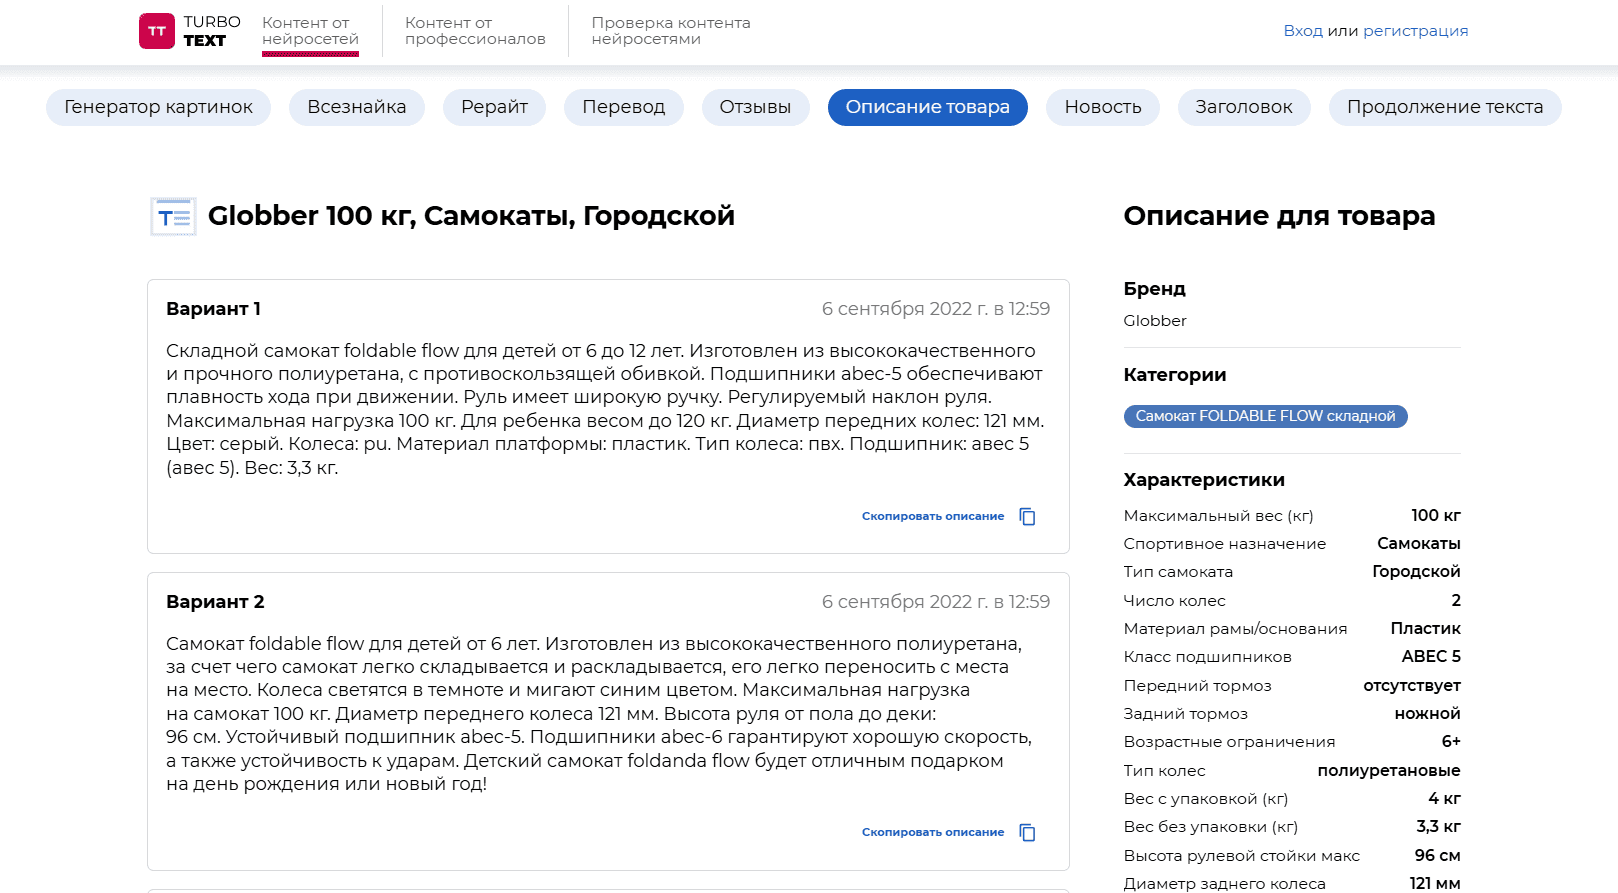The width and height of the screenshot is (1618, 893).
Task: Click Скопировать описание in Вариант 1
Action: click(933, 516)
